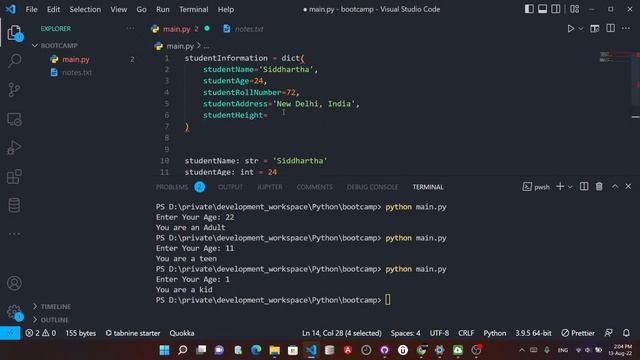Click the Windows Start button on the taskbar
640x360 pixels.
pyautogui.click(x=164, y=350)
